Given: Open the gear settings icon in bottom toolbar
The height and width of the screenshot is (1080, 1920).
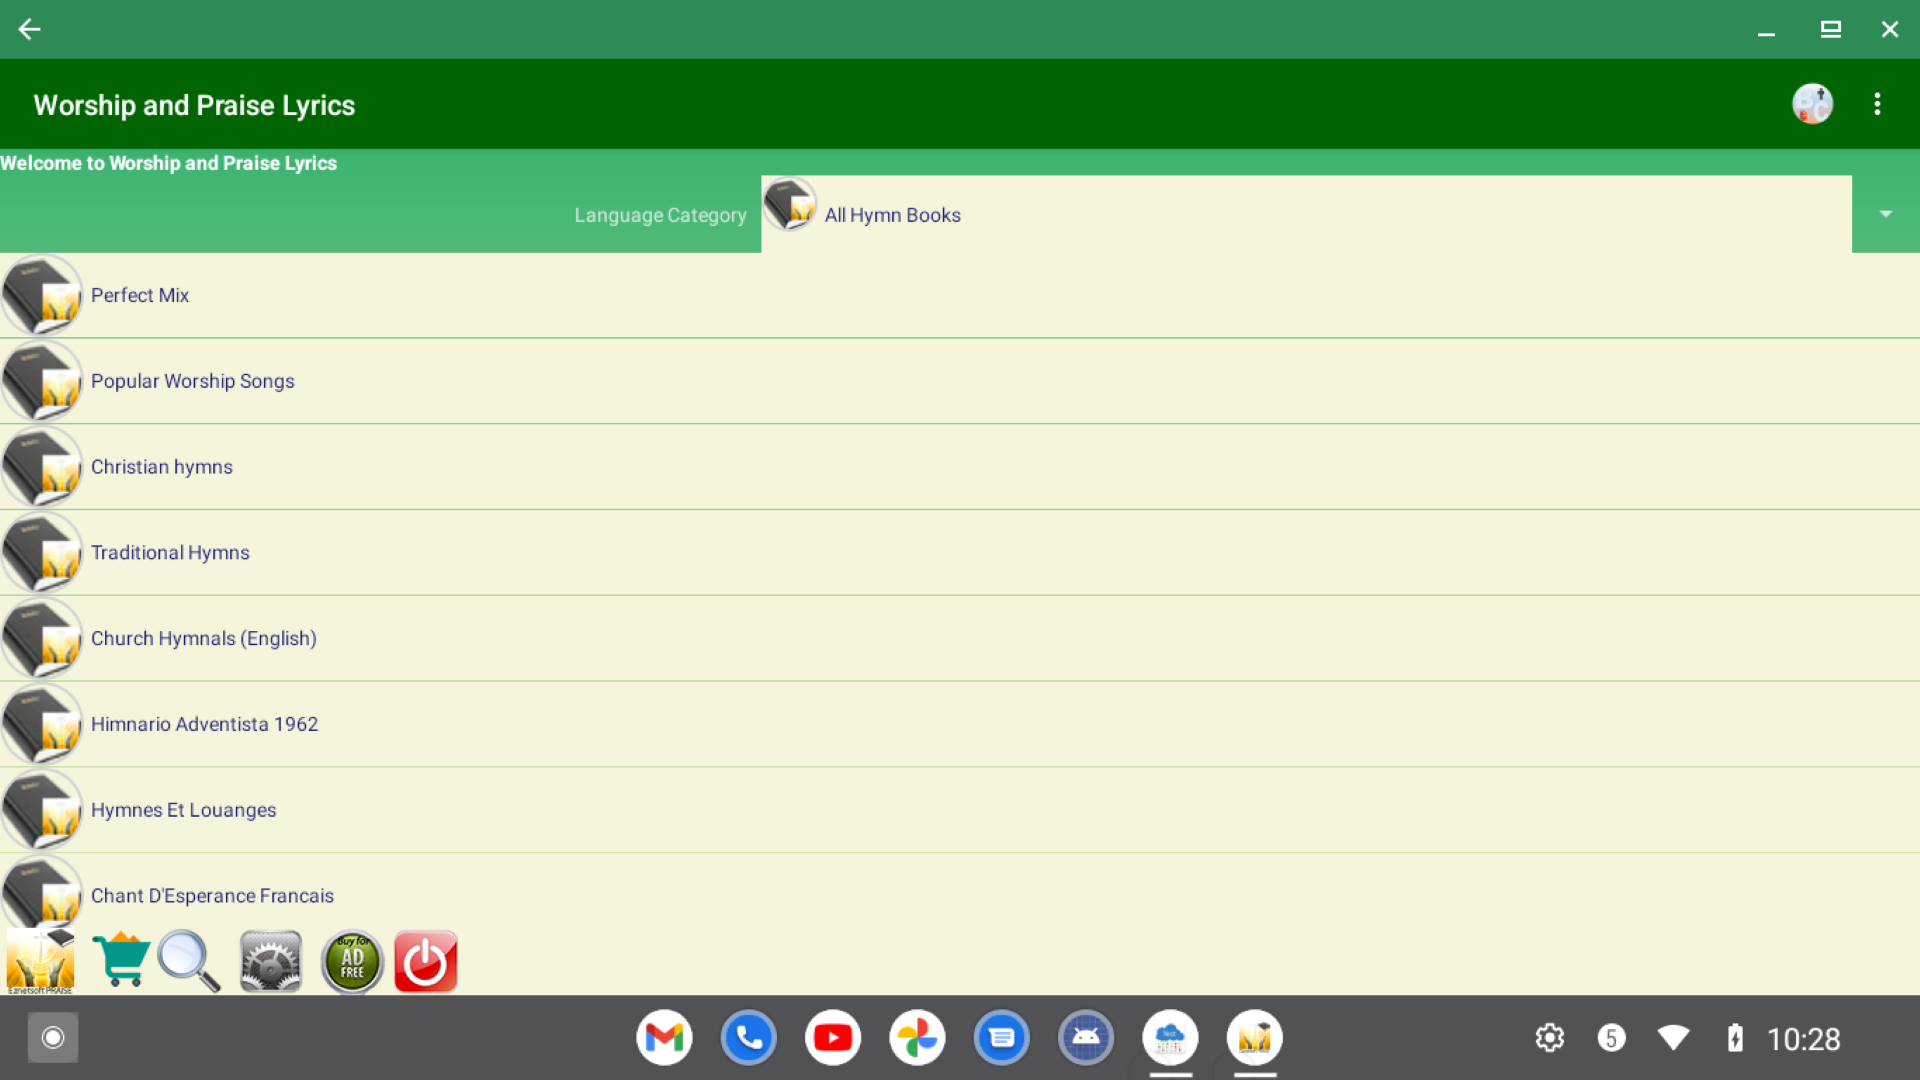Looking at the screenshot, I should click(x=271, y=962).
